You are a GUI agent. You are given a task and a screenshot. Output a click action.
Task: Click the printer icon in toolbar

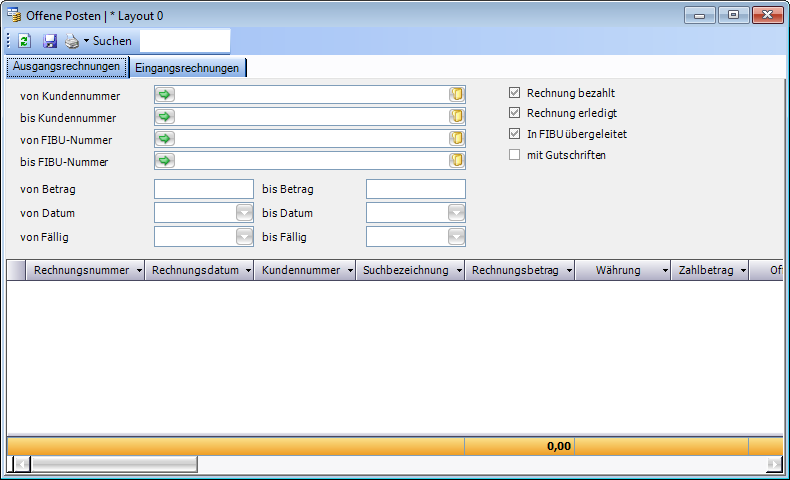pyautogui.click(x=71, y=41)
